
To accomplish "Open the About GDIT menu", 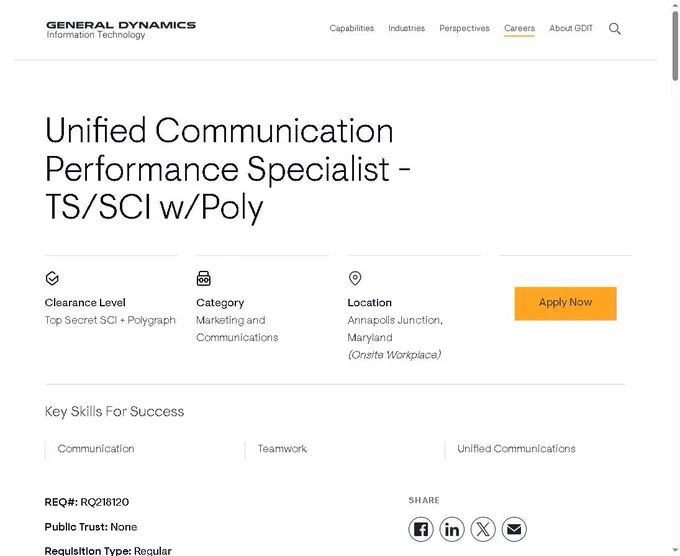I will [x=571, y=28].
